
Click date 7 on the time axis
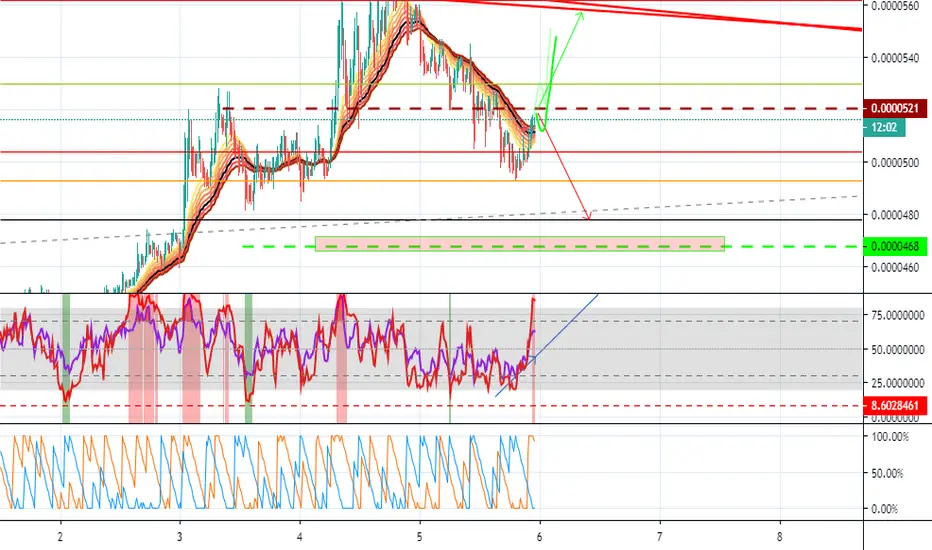coord(660,537)
